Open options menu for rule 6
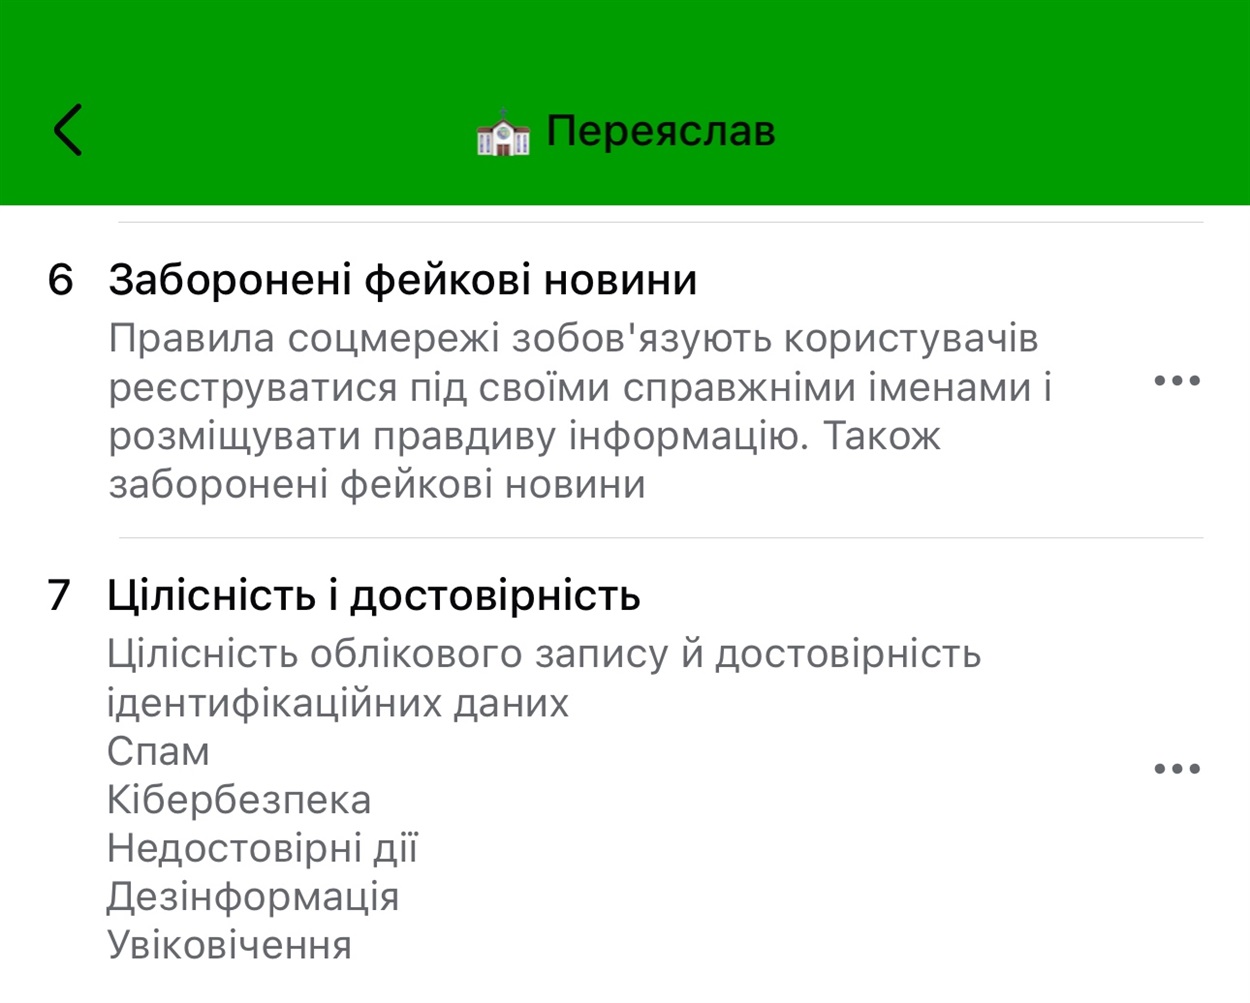 coord(1176,381)
